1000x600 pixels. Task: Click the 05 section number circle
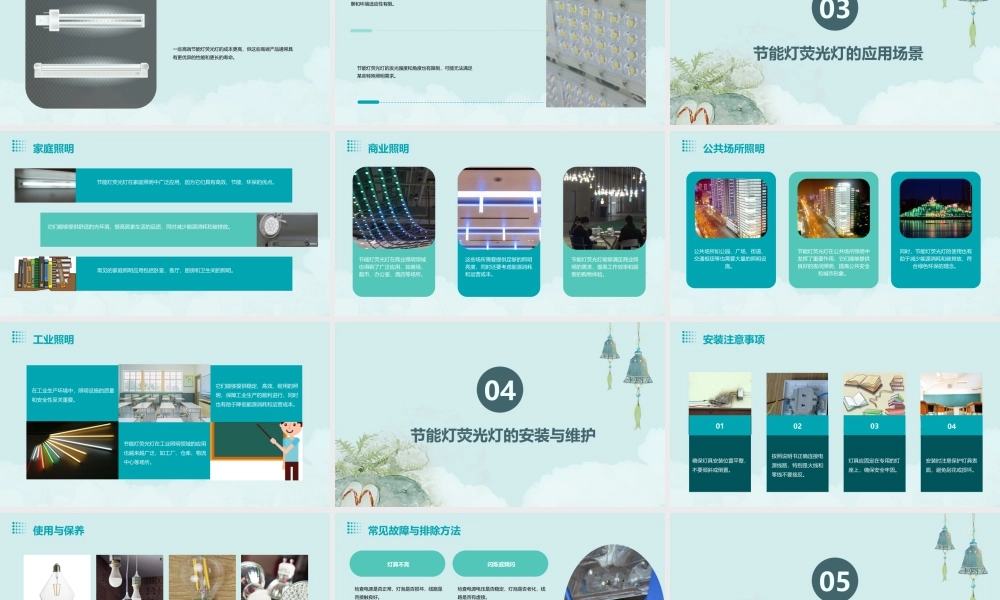point(834,579)
